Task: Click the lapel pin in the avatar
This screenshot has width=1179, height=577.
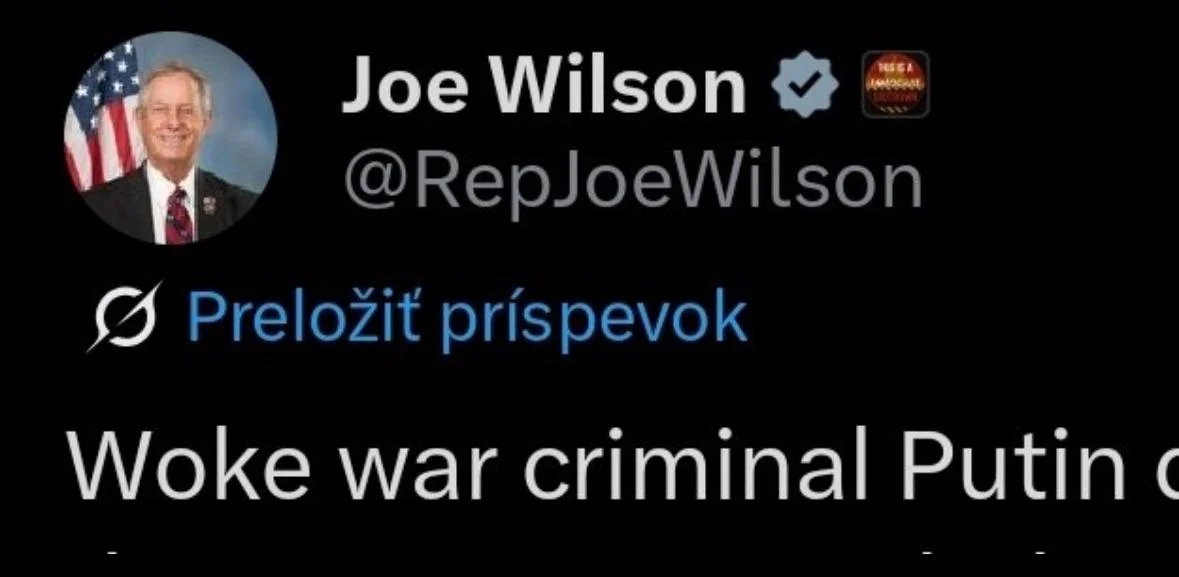Action: pyautogui.click(x=209, y=204)
